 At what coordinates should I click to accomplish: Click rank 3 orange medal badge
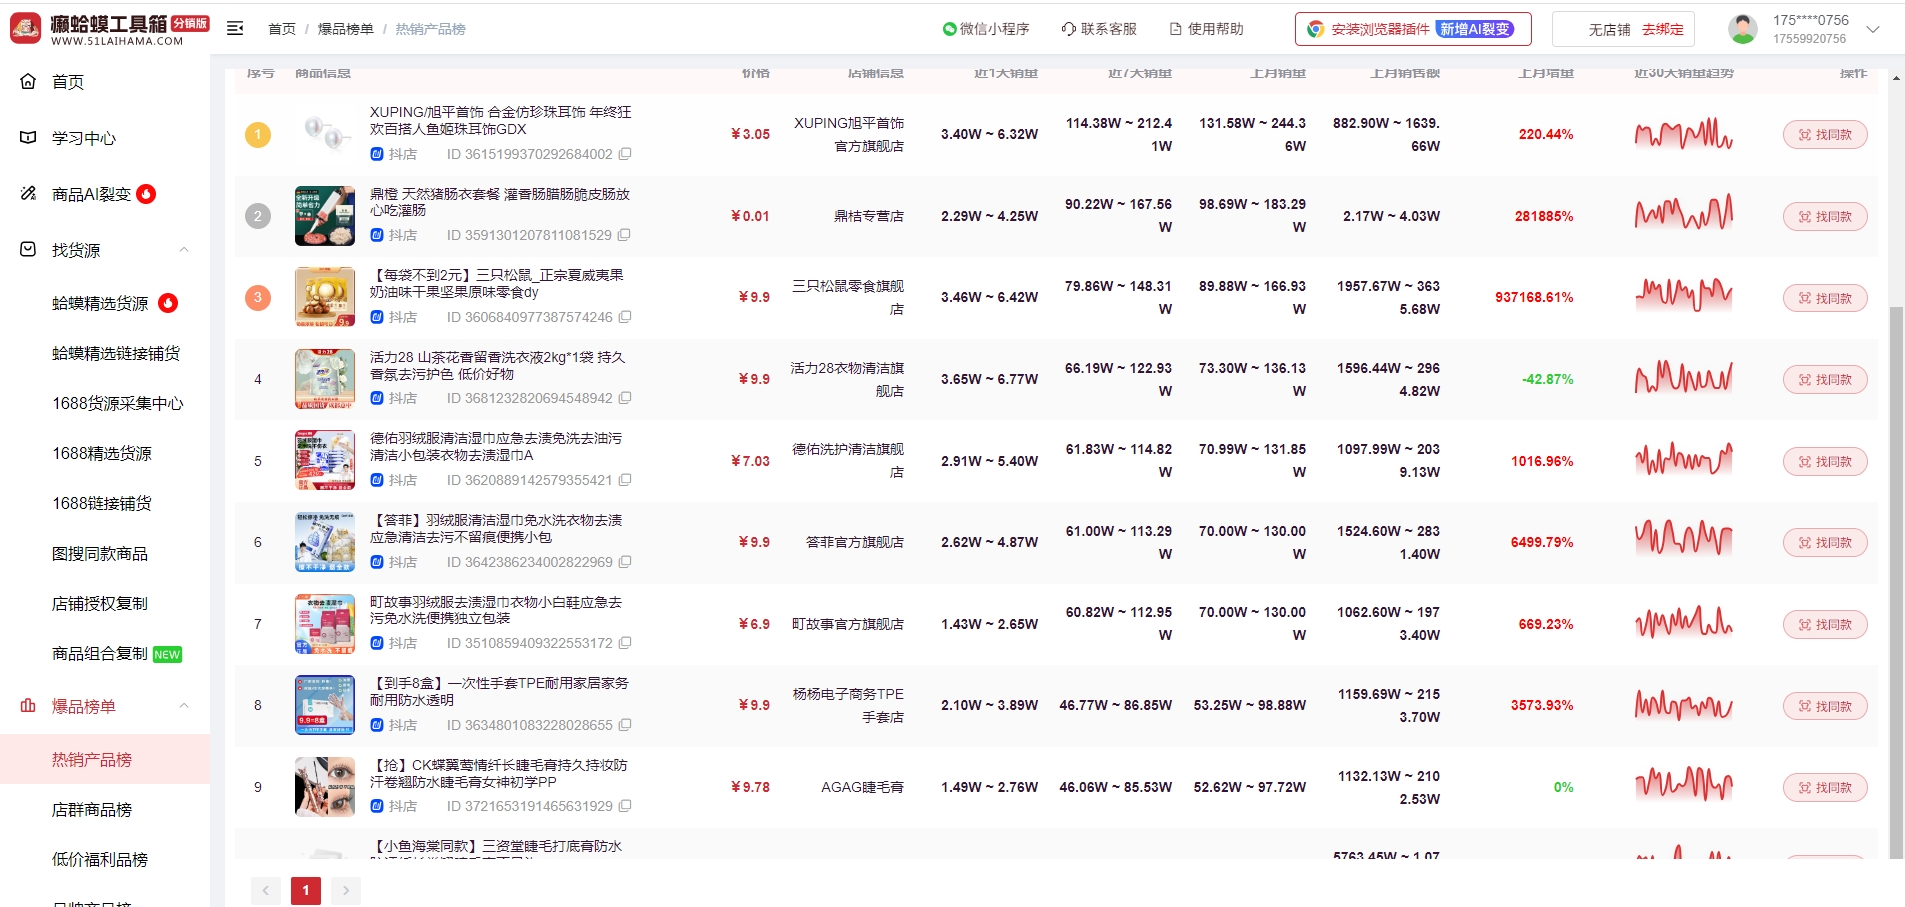(x=258, y=297)
